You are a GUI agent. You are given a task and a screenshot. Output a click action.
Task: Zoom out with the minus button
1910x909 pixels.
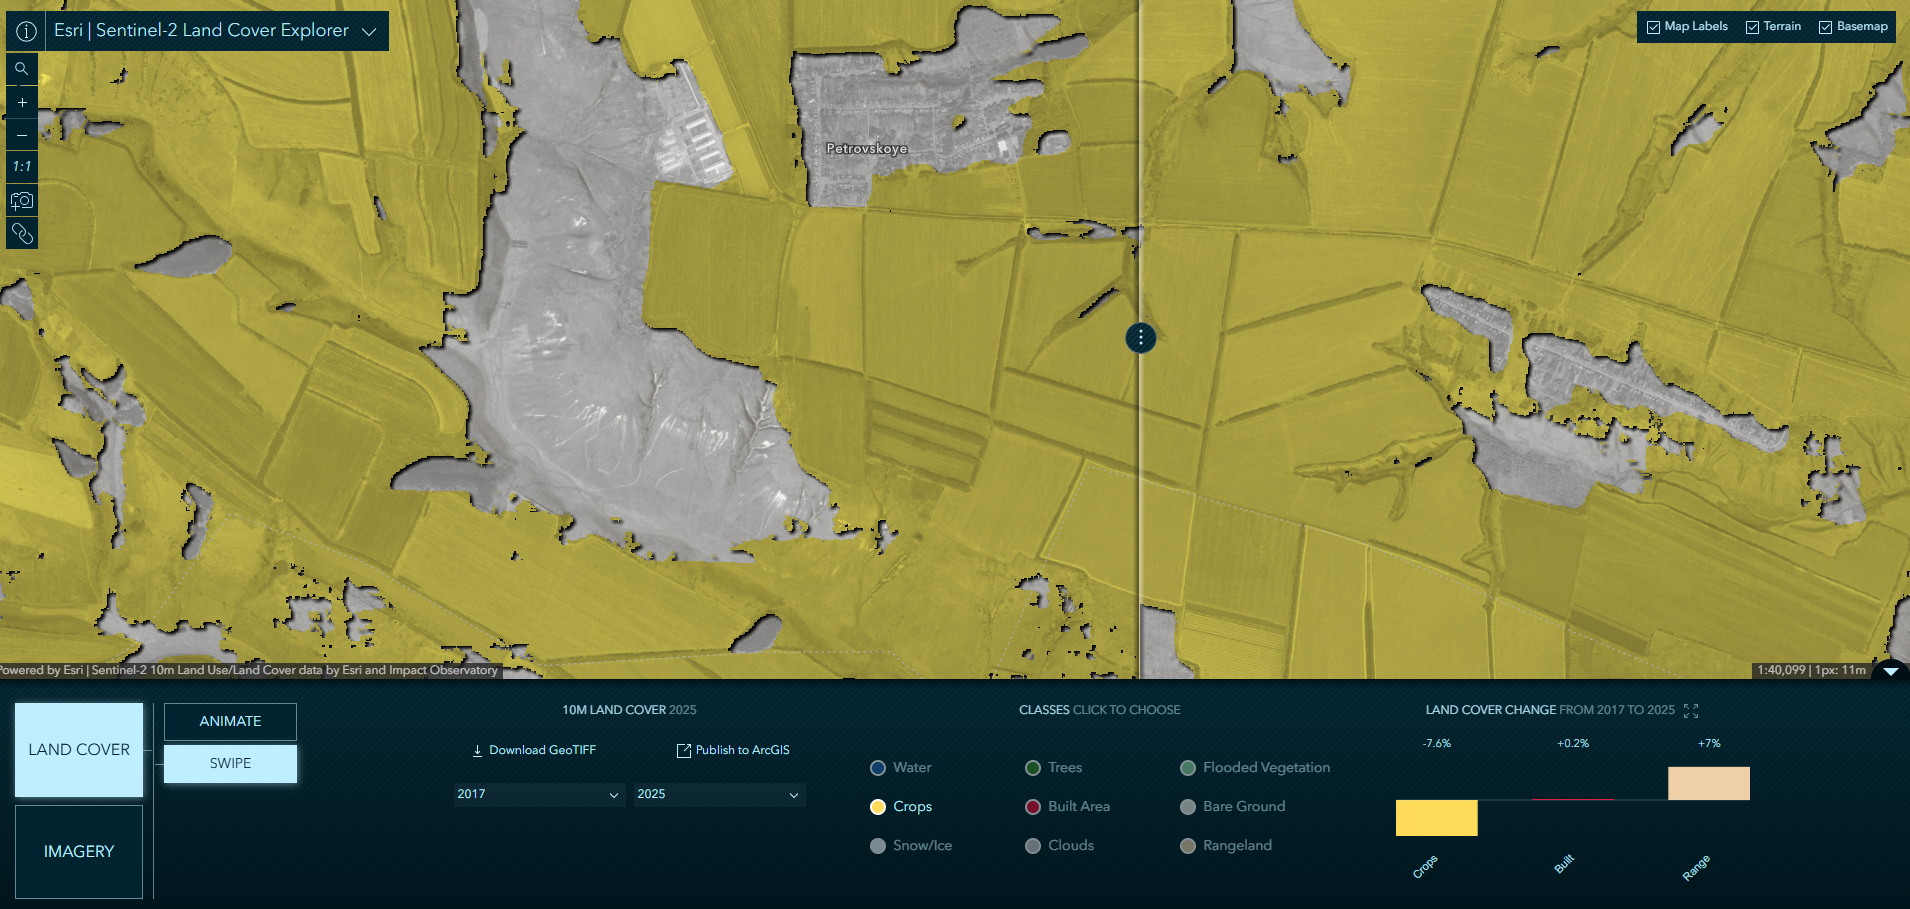22,135
